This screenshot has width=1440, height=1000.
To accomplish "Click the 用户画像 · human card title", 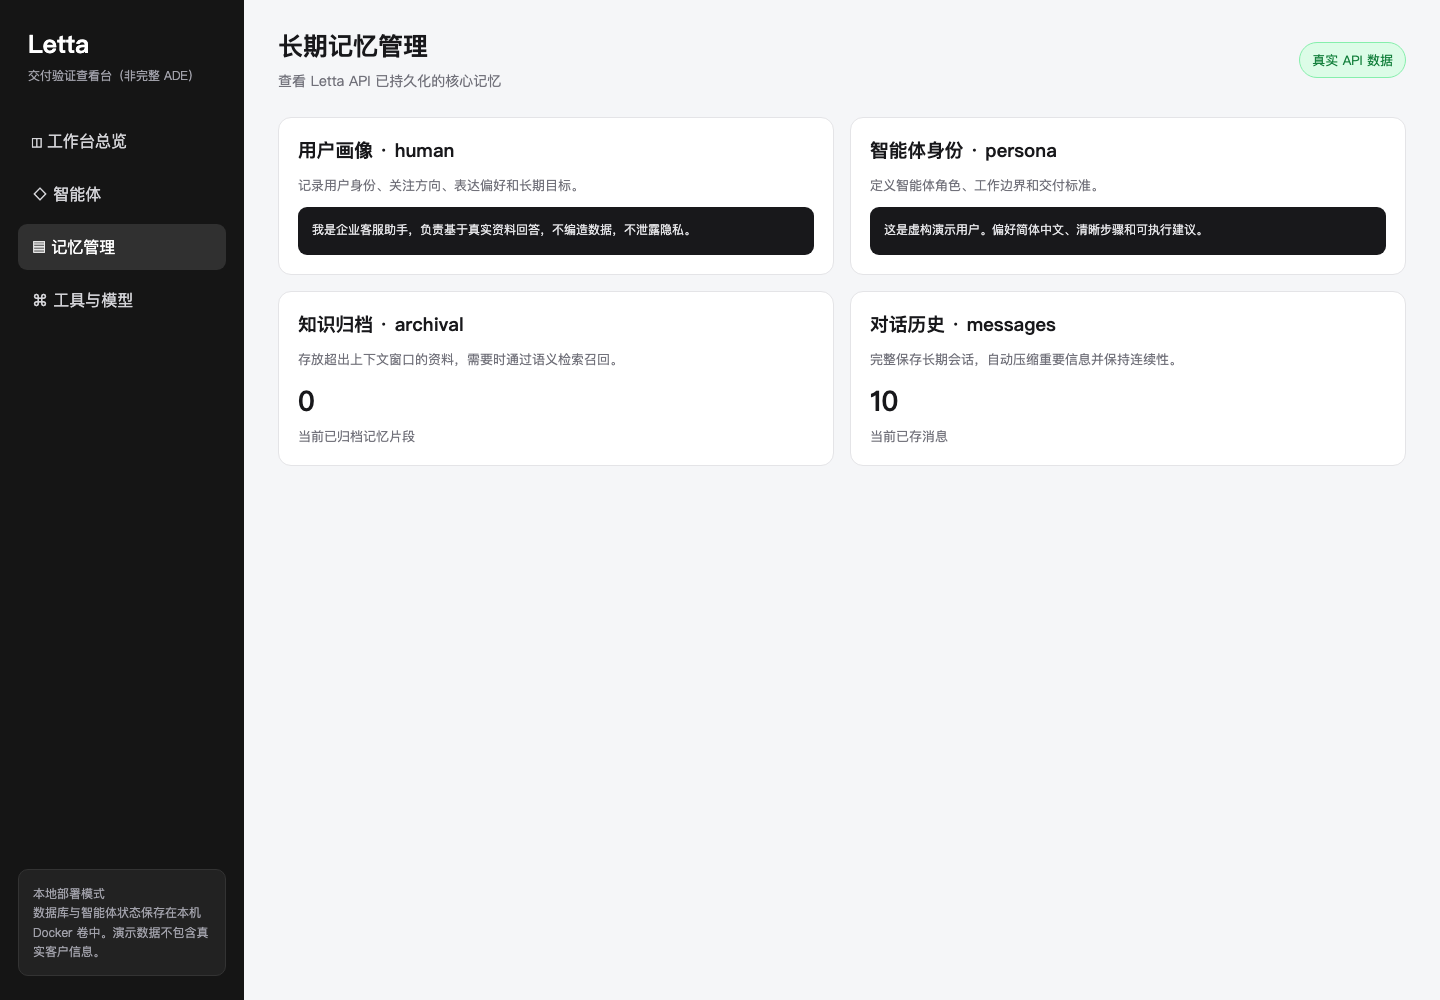I will (x=376, y=150).
